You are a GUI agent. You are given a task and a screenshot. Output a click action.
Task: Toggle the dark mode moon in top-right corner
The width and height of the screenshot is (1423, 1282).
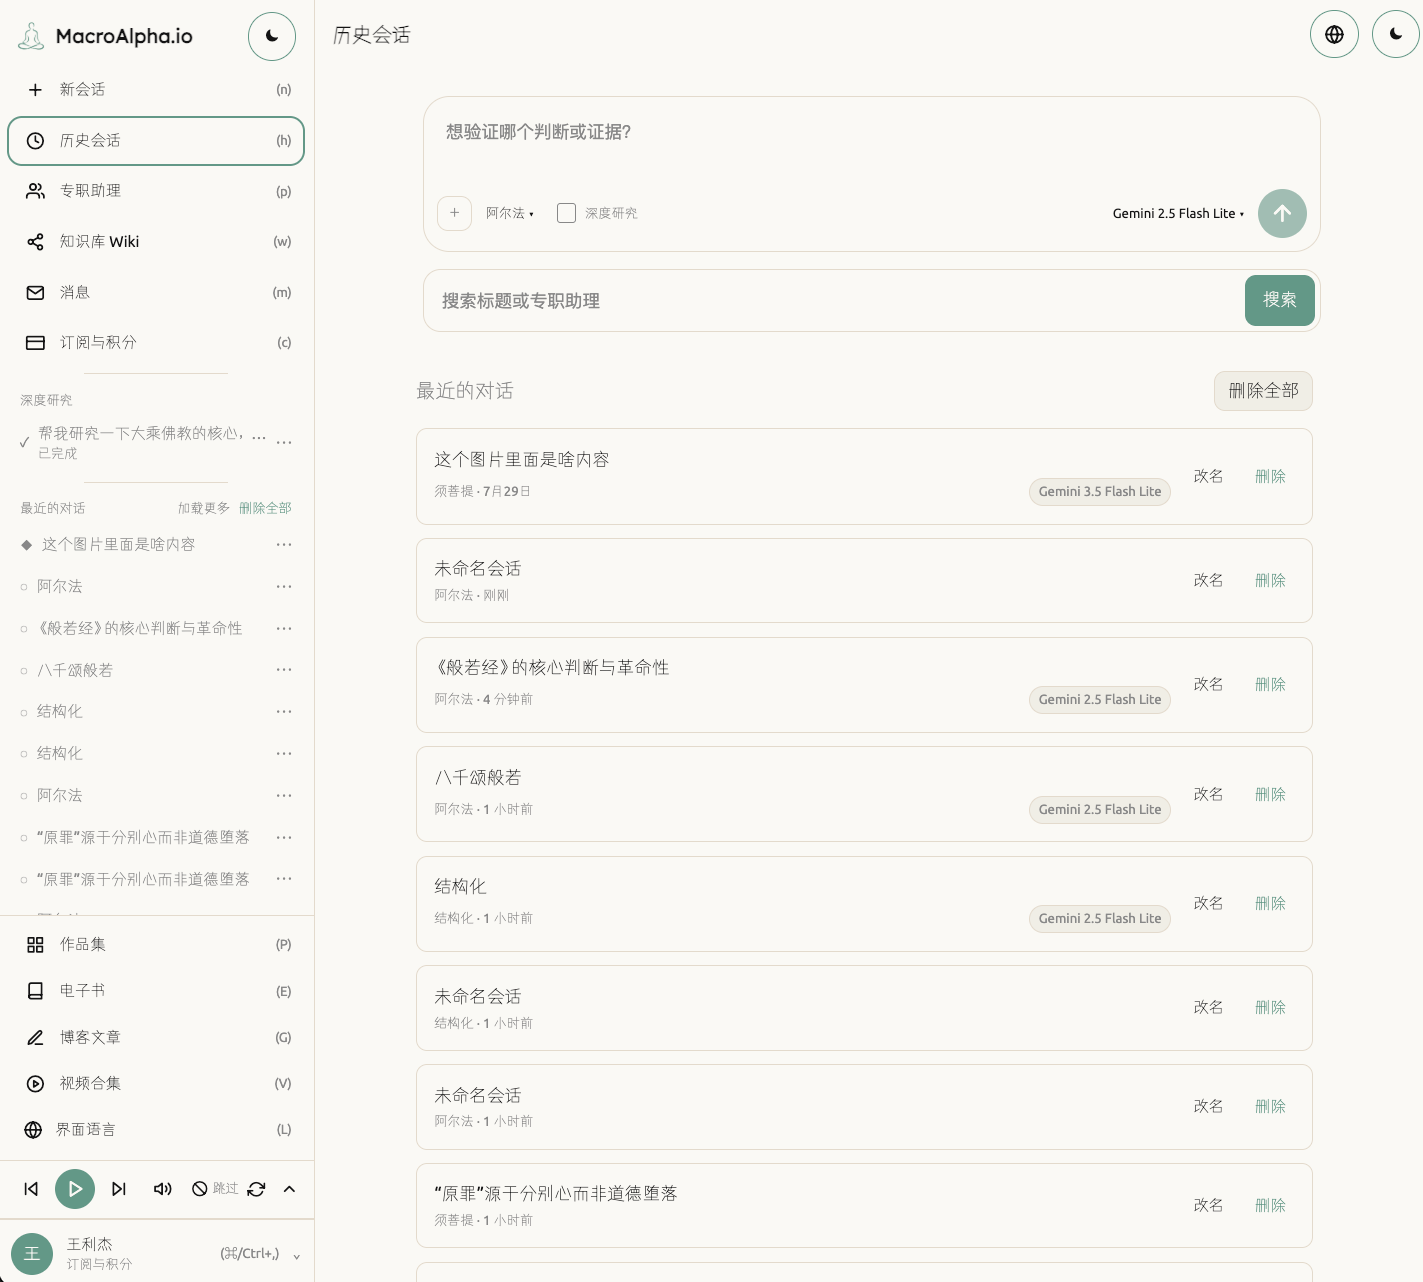click(1396, 34)
